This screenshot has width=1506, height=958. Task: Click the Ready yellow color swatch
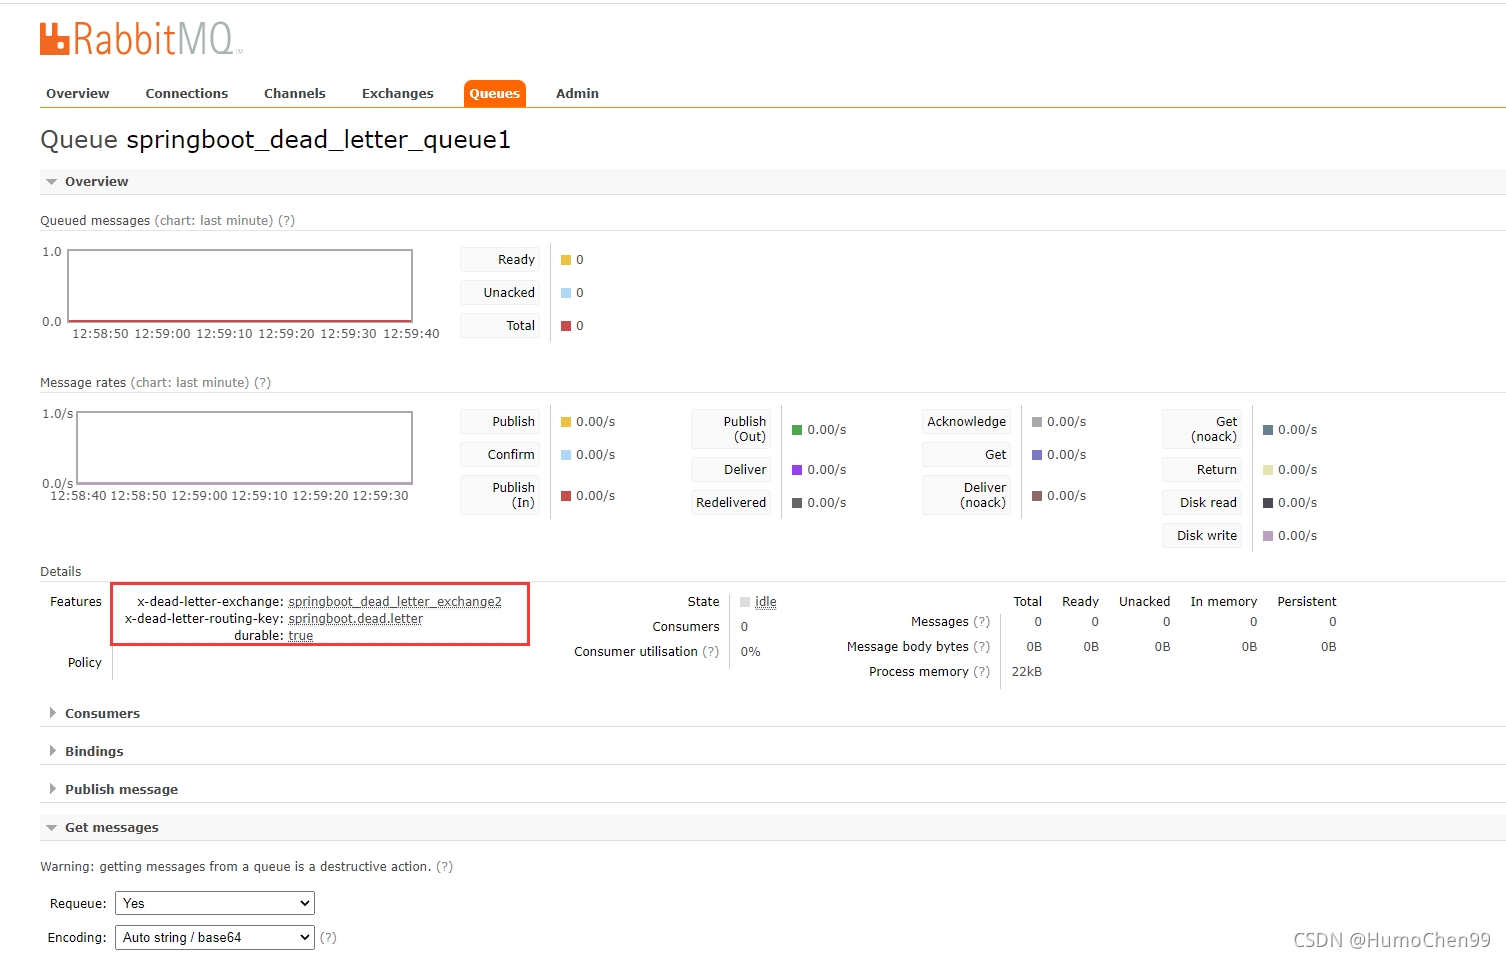coord(566,260)
